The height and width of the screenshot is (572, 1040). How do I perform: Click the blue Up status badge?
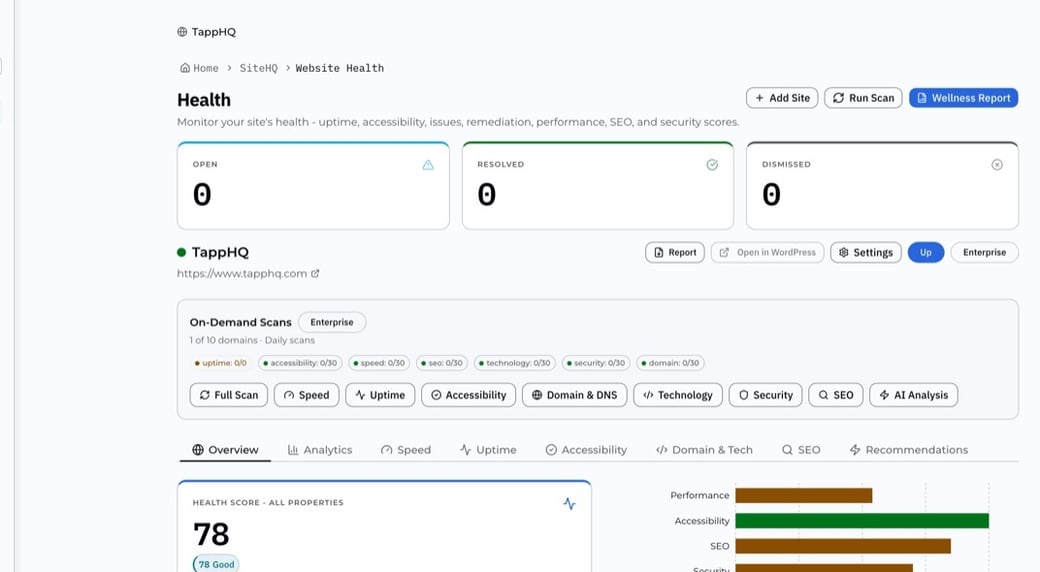(926, 252)
